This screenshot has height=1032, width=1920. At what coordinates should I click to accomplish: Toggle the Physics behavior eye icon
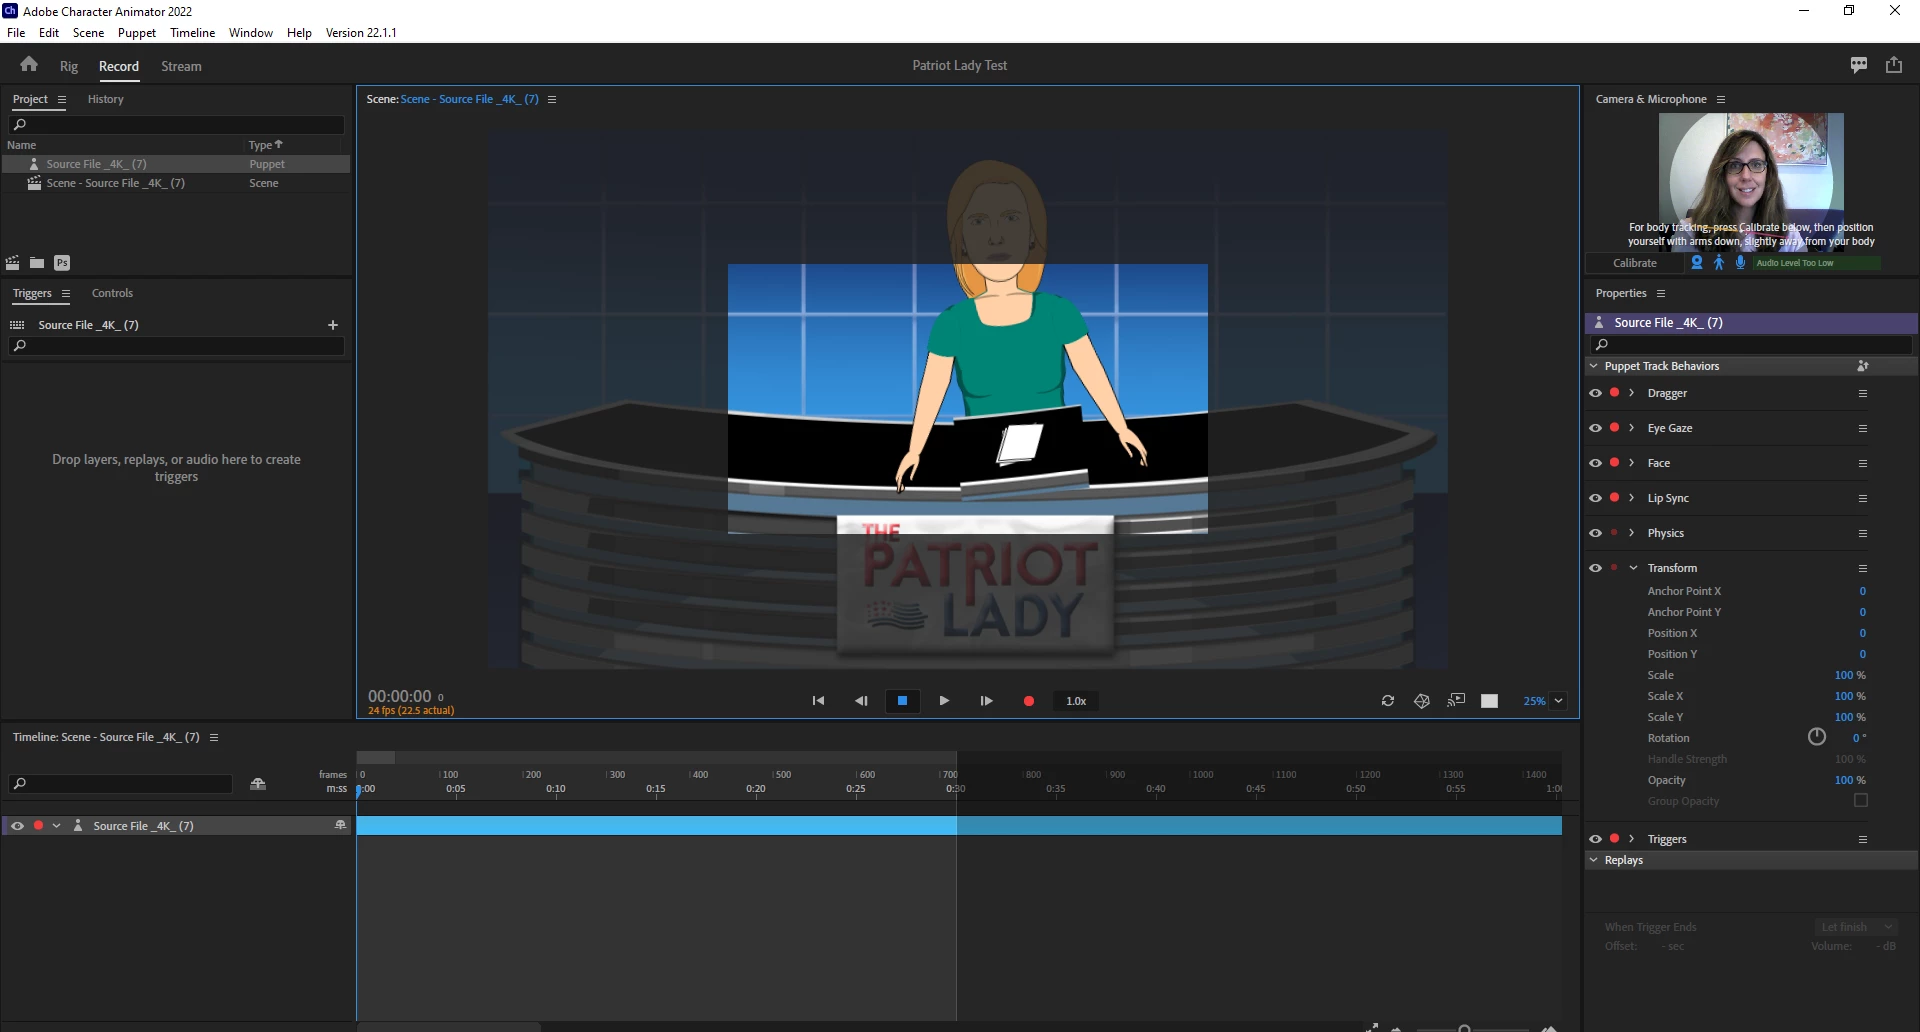tap(1595, 533)
